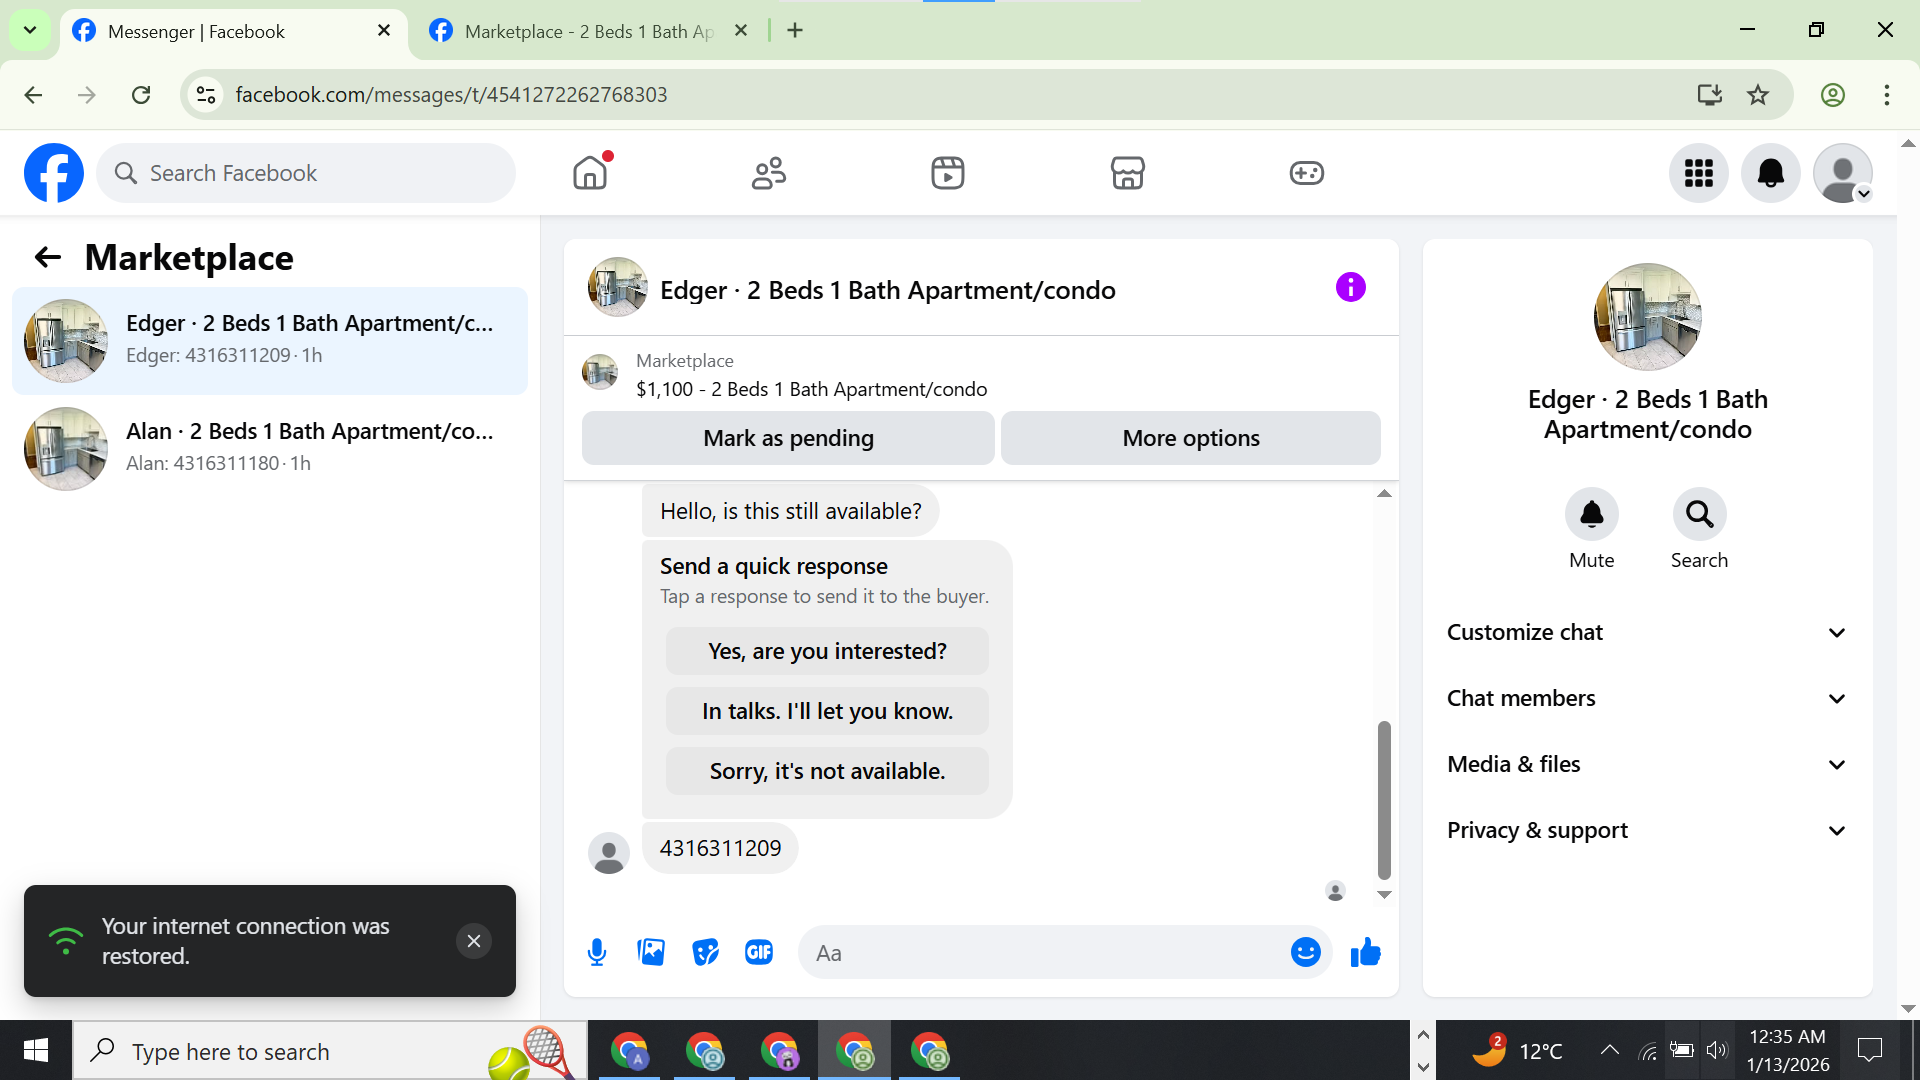
Task: Open the sticker picker icon
Action: tap(705, 952)
